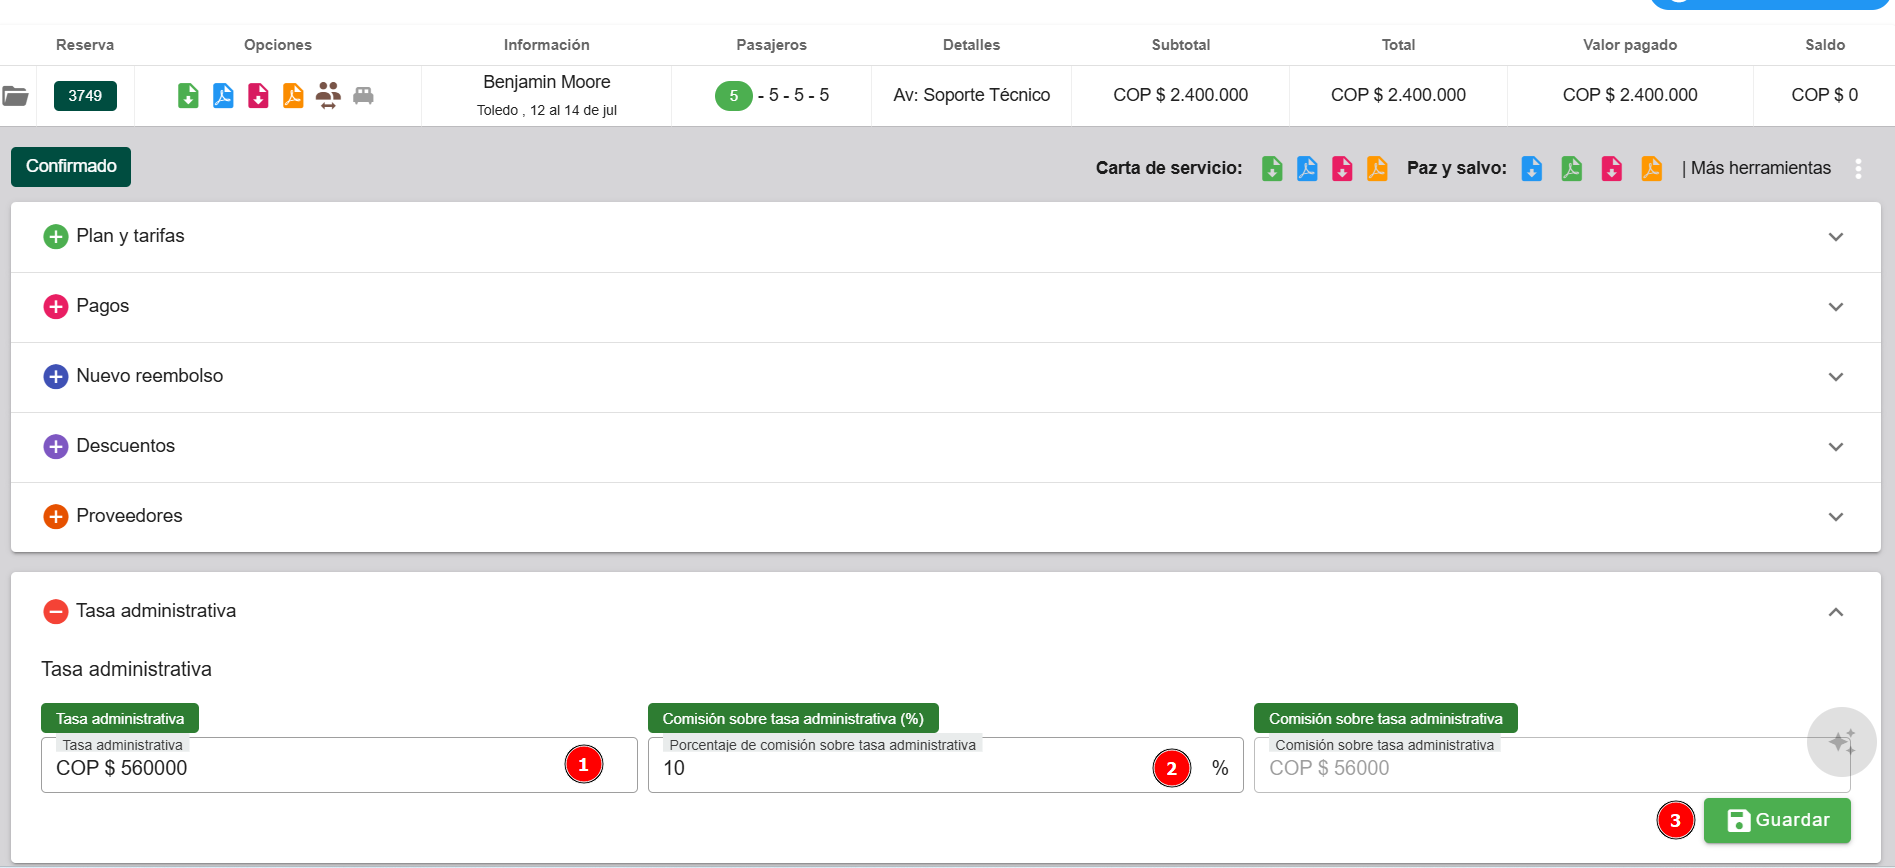Click the reservation number 3749 badge
This screenshot has width=1895, height=868.
tap(85, 96)
